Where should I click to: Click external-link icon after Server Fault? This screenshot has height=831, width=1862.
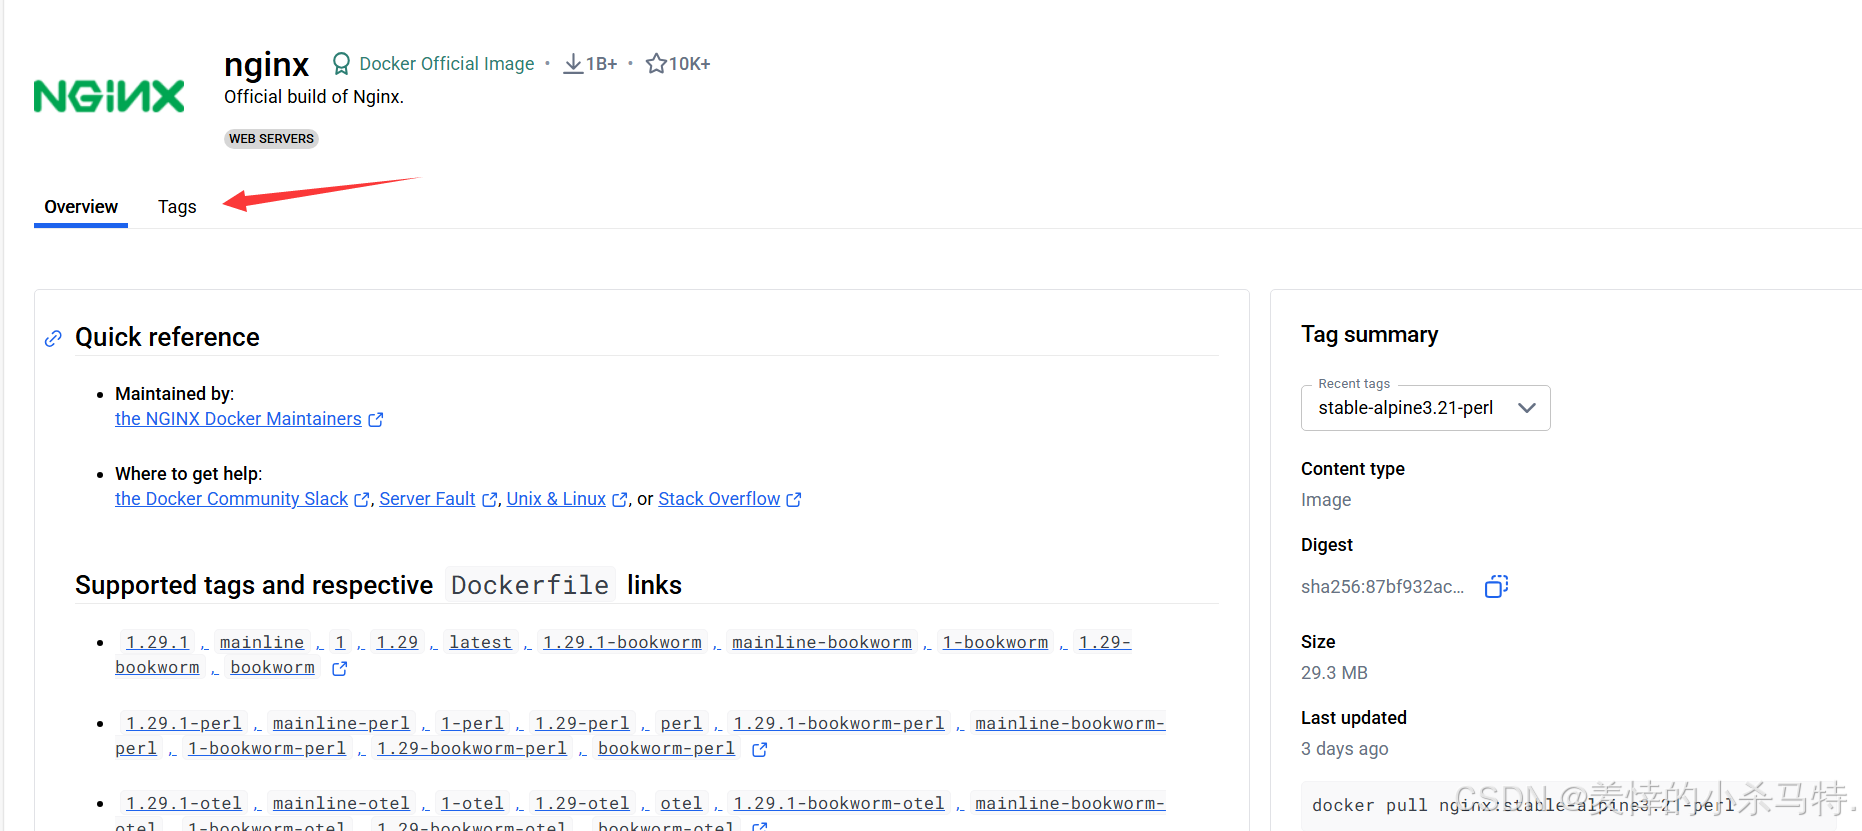489,500
